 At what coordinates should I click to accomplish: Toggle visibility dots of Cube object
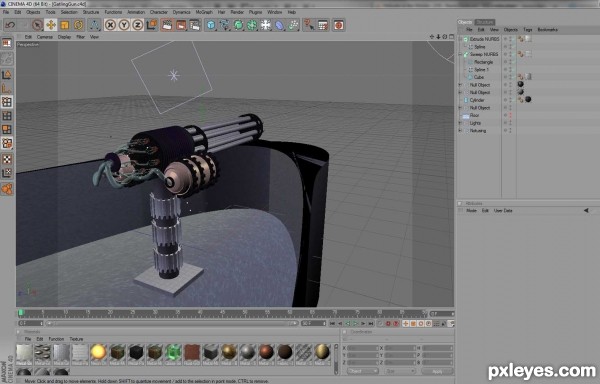[510, 77]
